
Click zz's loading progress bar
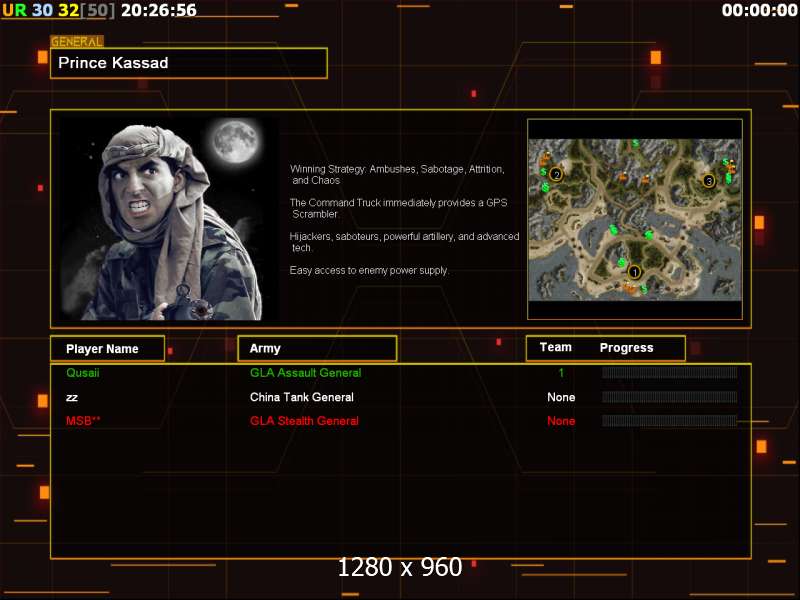click(669, 397)
